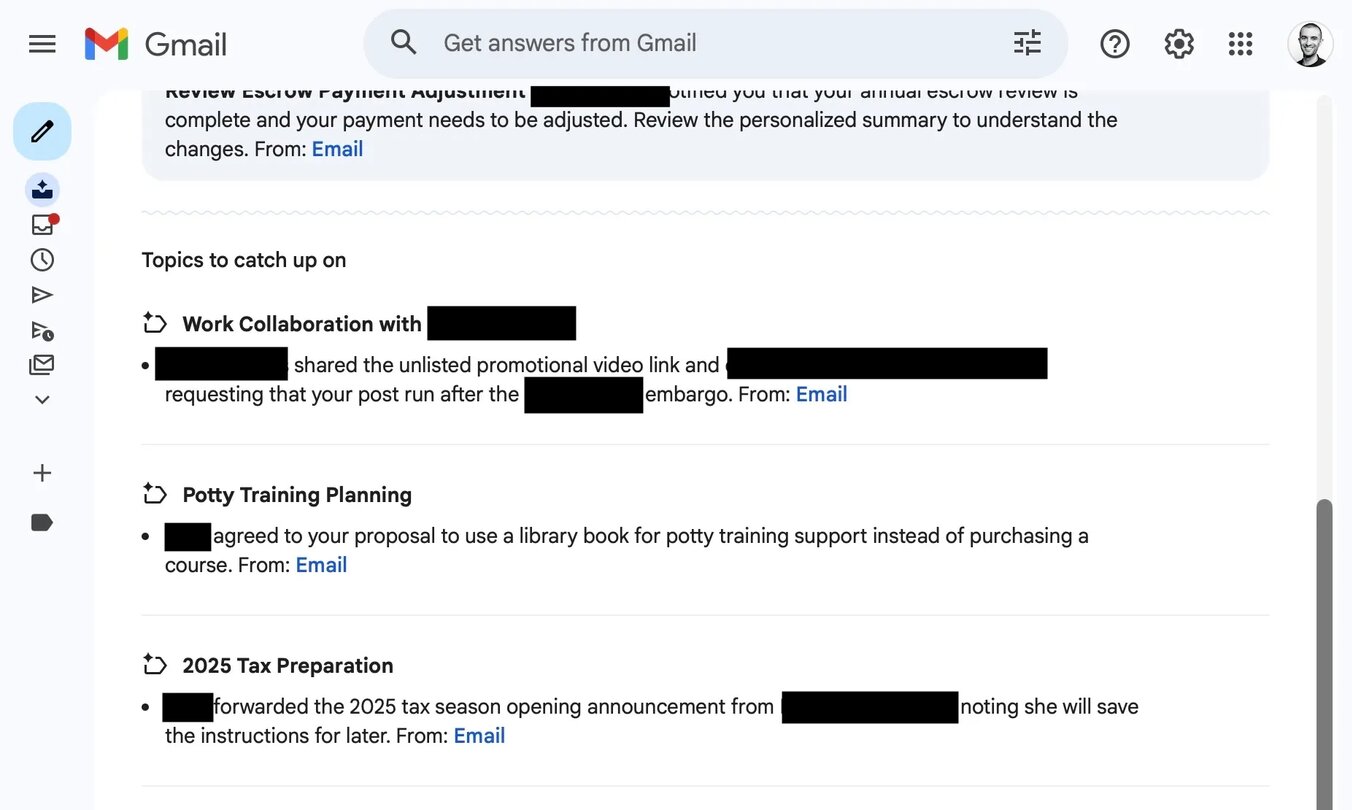Click the vertical scrollbar thumb
Screen dimensions: 1352x810
(x=1324, y=650)
